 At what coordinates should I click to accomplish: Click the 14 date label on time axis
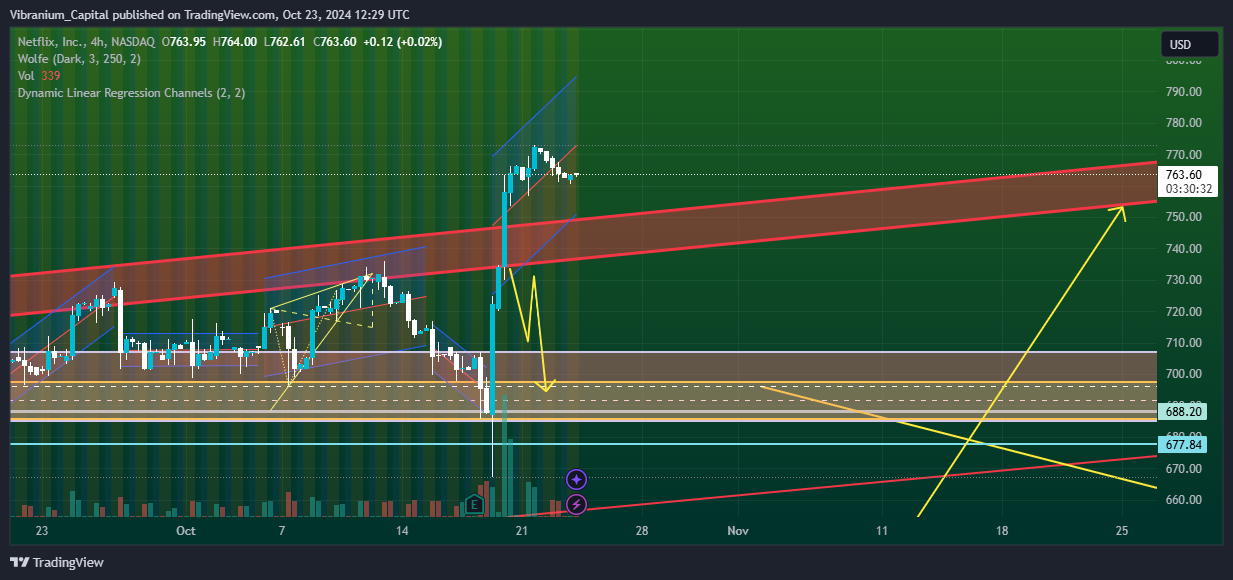[402, 530]
